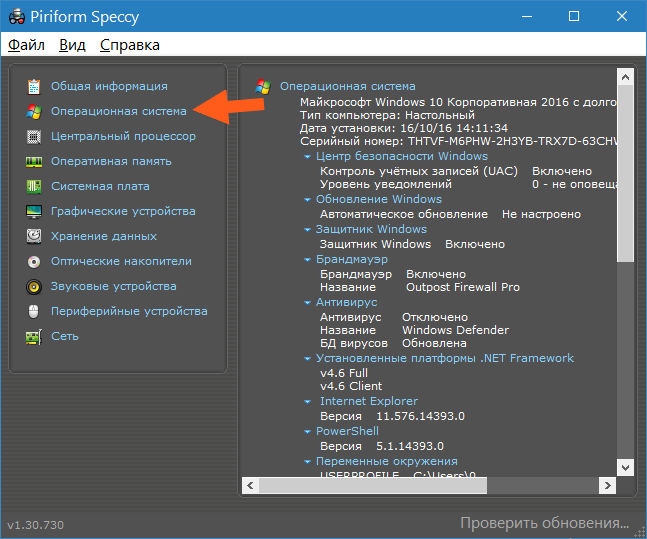Open the Файл menu
The width and height of the screenshot is (647, 539).
click(x=26, y=45)
